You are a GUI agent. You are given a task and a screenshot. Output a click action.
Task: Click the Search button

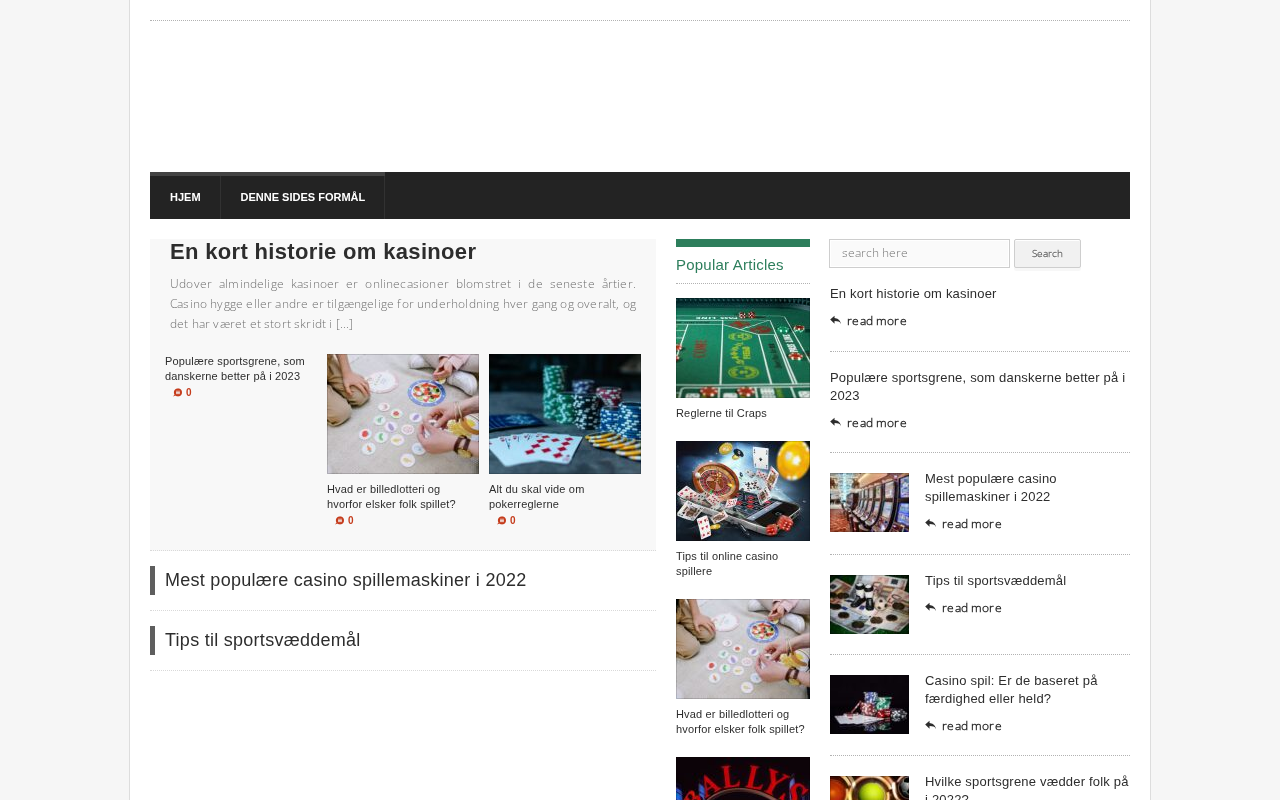(1047, 253)
